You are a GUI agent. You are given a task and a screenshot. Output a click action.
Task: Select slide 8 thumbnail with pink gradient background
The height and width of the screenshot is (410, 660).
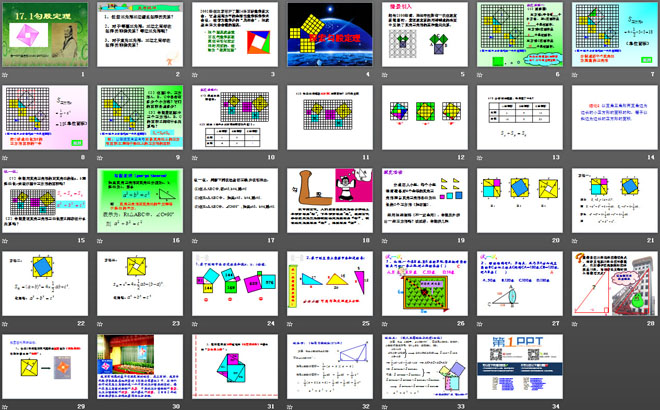pos(45,117)
